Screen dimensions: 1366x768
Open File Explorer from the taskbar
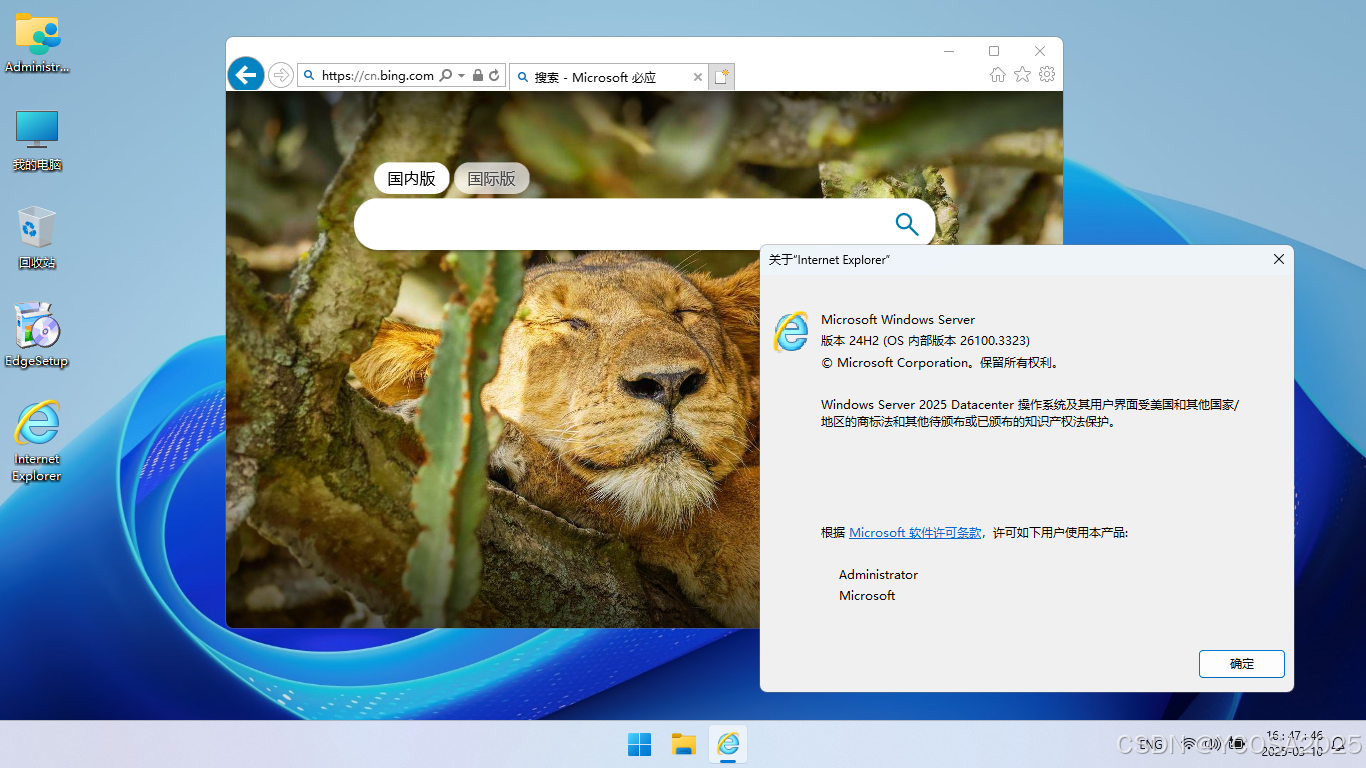683,744
